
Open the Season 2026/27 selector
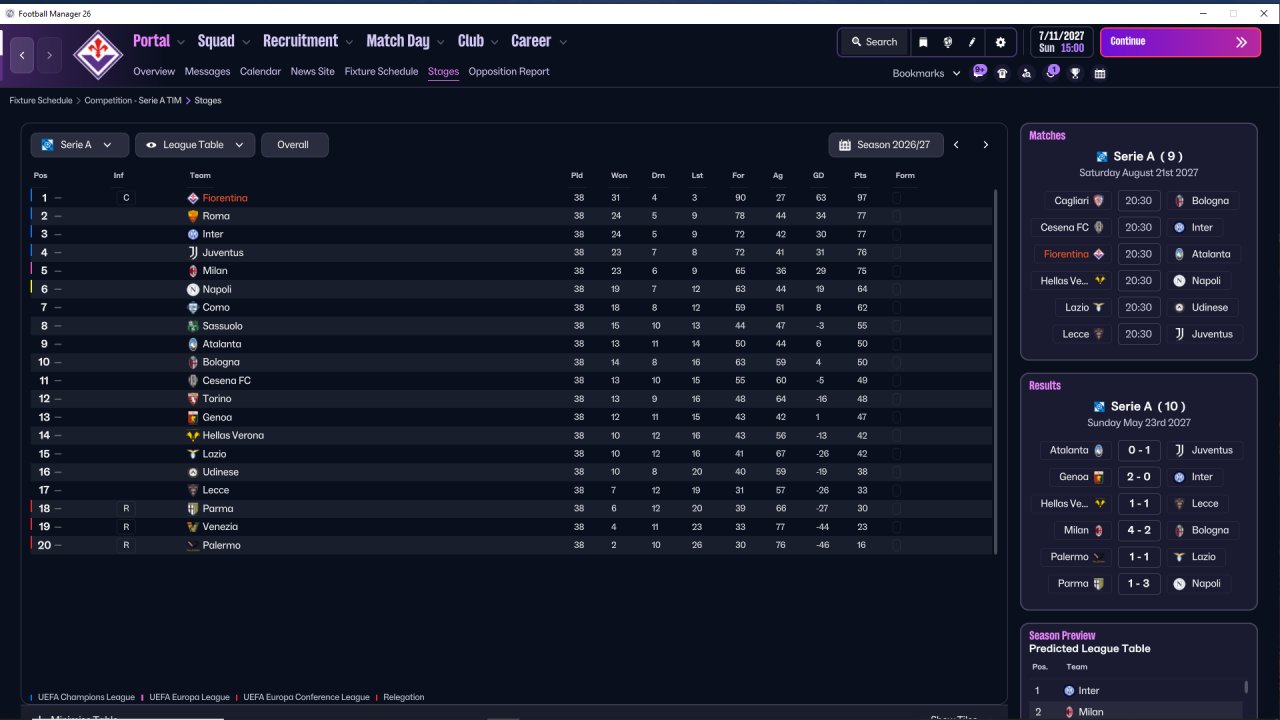[x=886, y=145]
